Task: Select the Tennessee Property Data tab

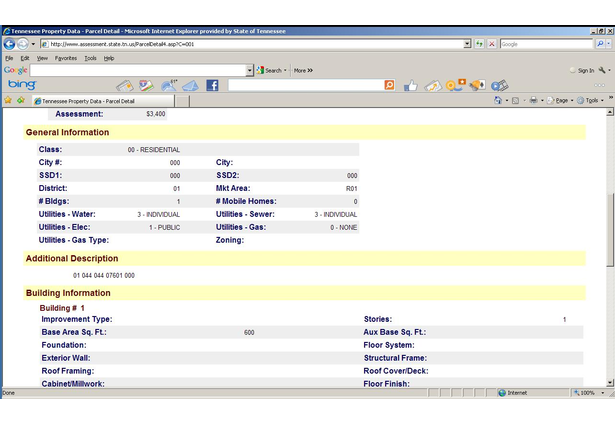Action: pyautogui.click(x=103, y=101)
